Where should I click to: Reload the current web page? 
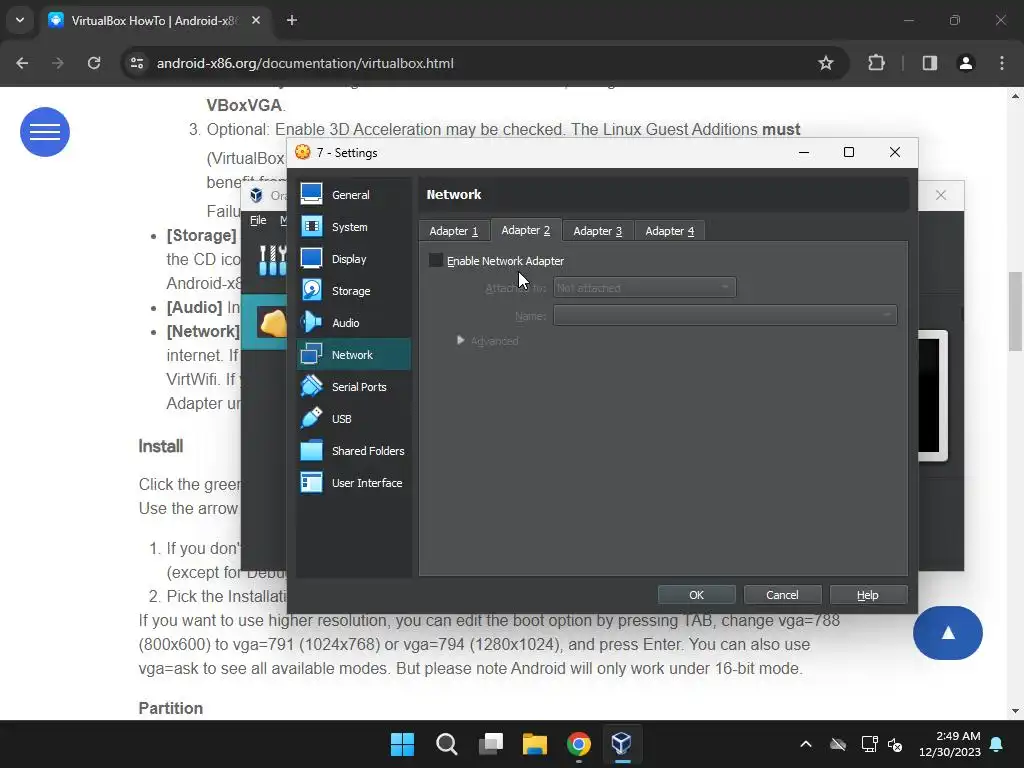coord(94,63)
